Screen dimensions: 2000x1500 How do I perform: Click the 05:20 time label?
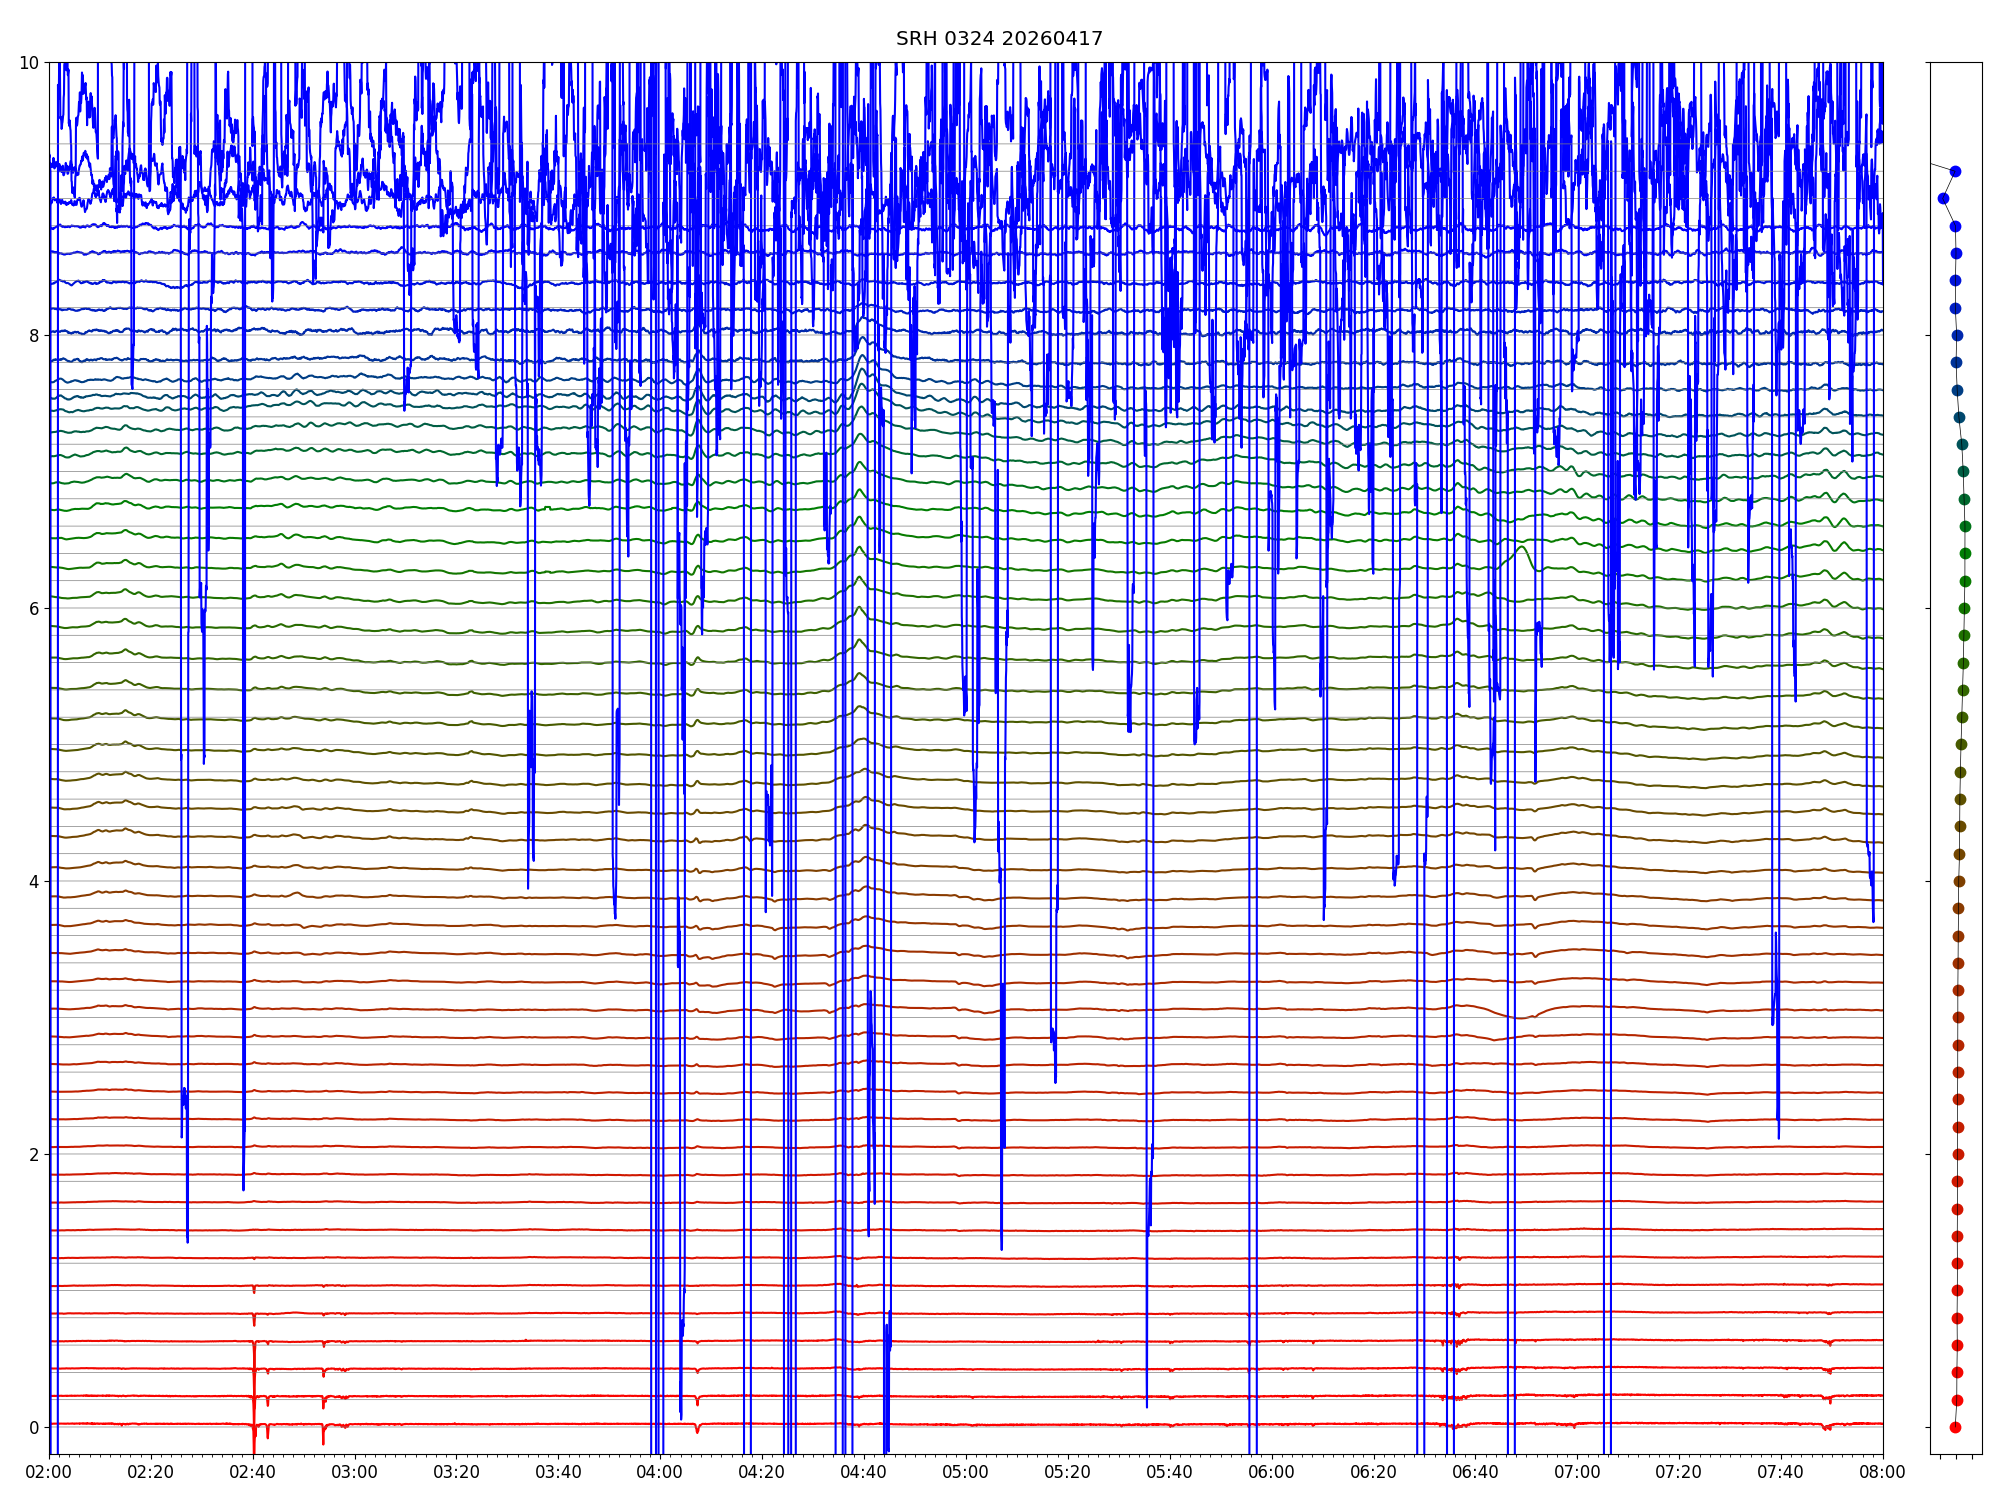pyautogui.click(x=1068, y=1472)
